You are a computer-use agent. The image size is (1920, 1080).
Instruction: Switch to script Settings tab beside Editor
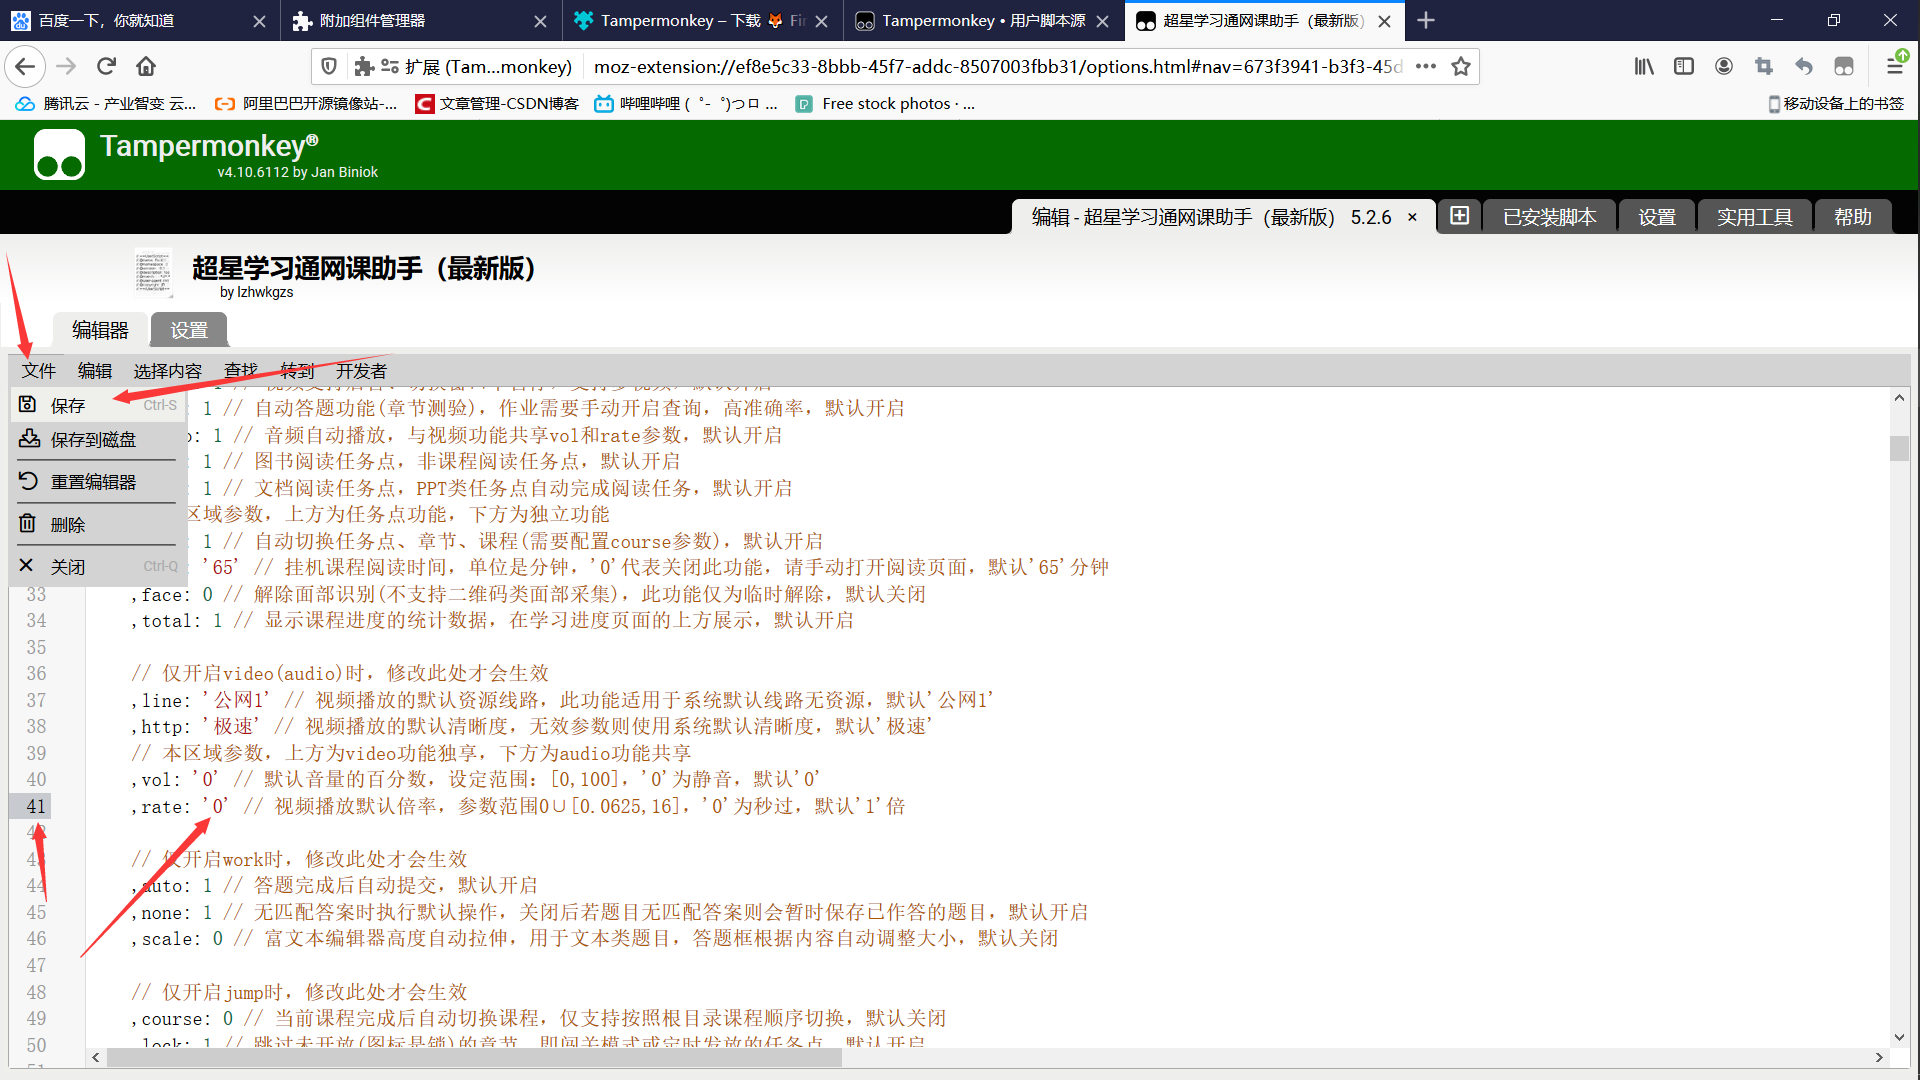[x=188, y=330]
